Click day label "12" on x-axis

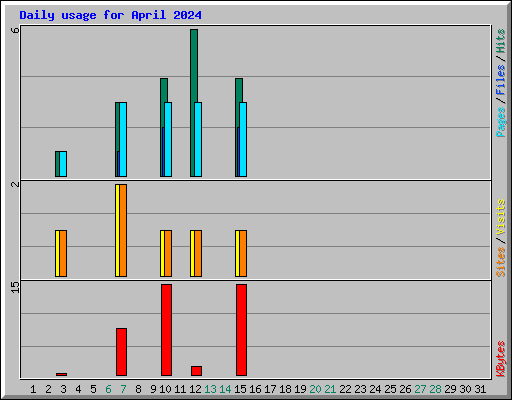coord(195,389)
